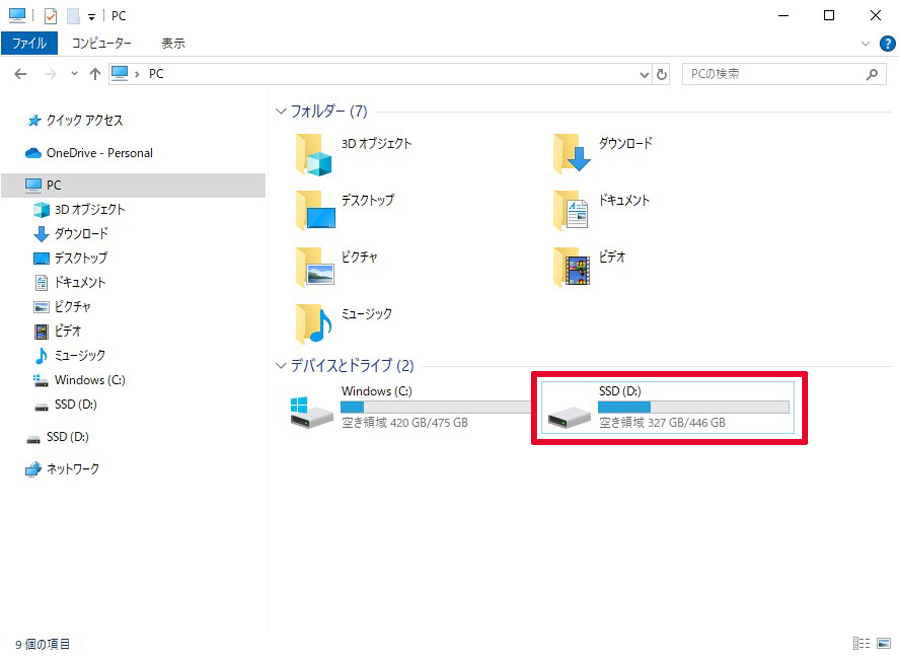900x657 pixels.
Task: Switch to details view in status bar
Action: [861, 643]
